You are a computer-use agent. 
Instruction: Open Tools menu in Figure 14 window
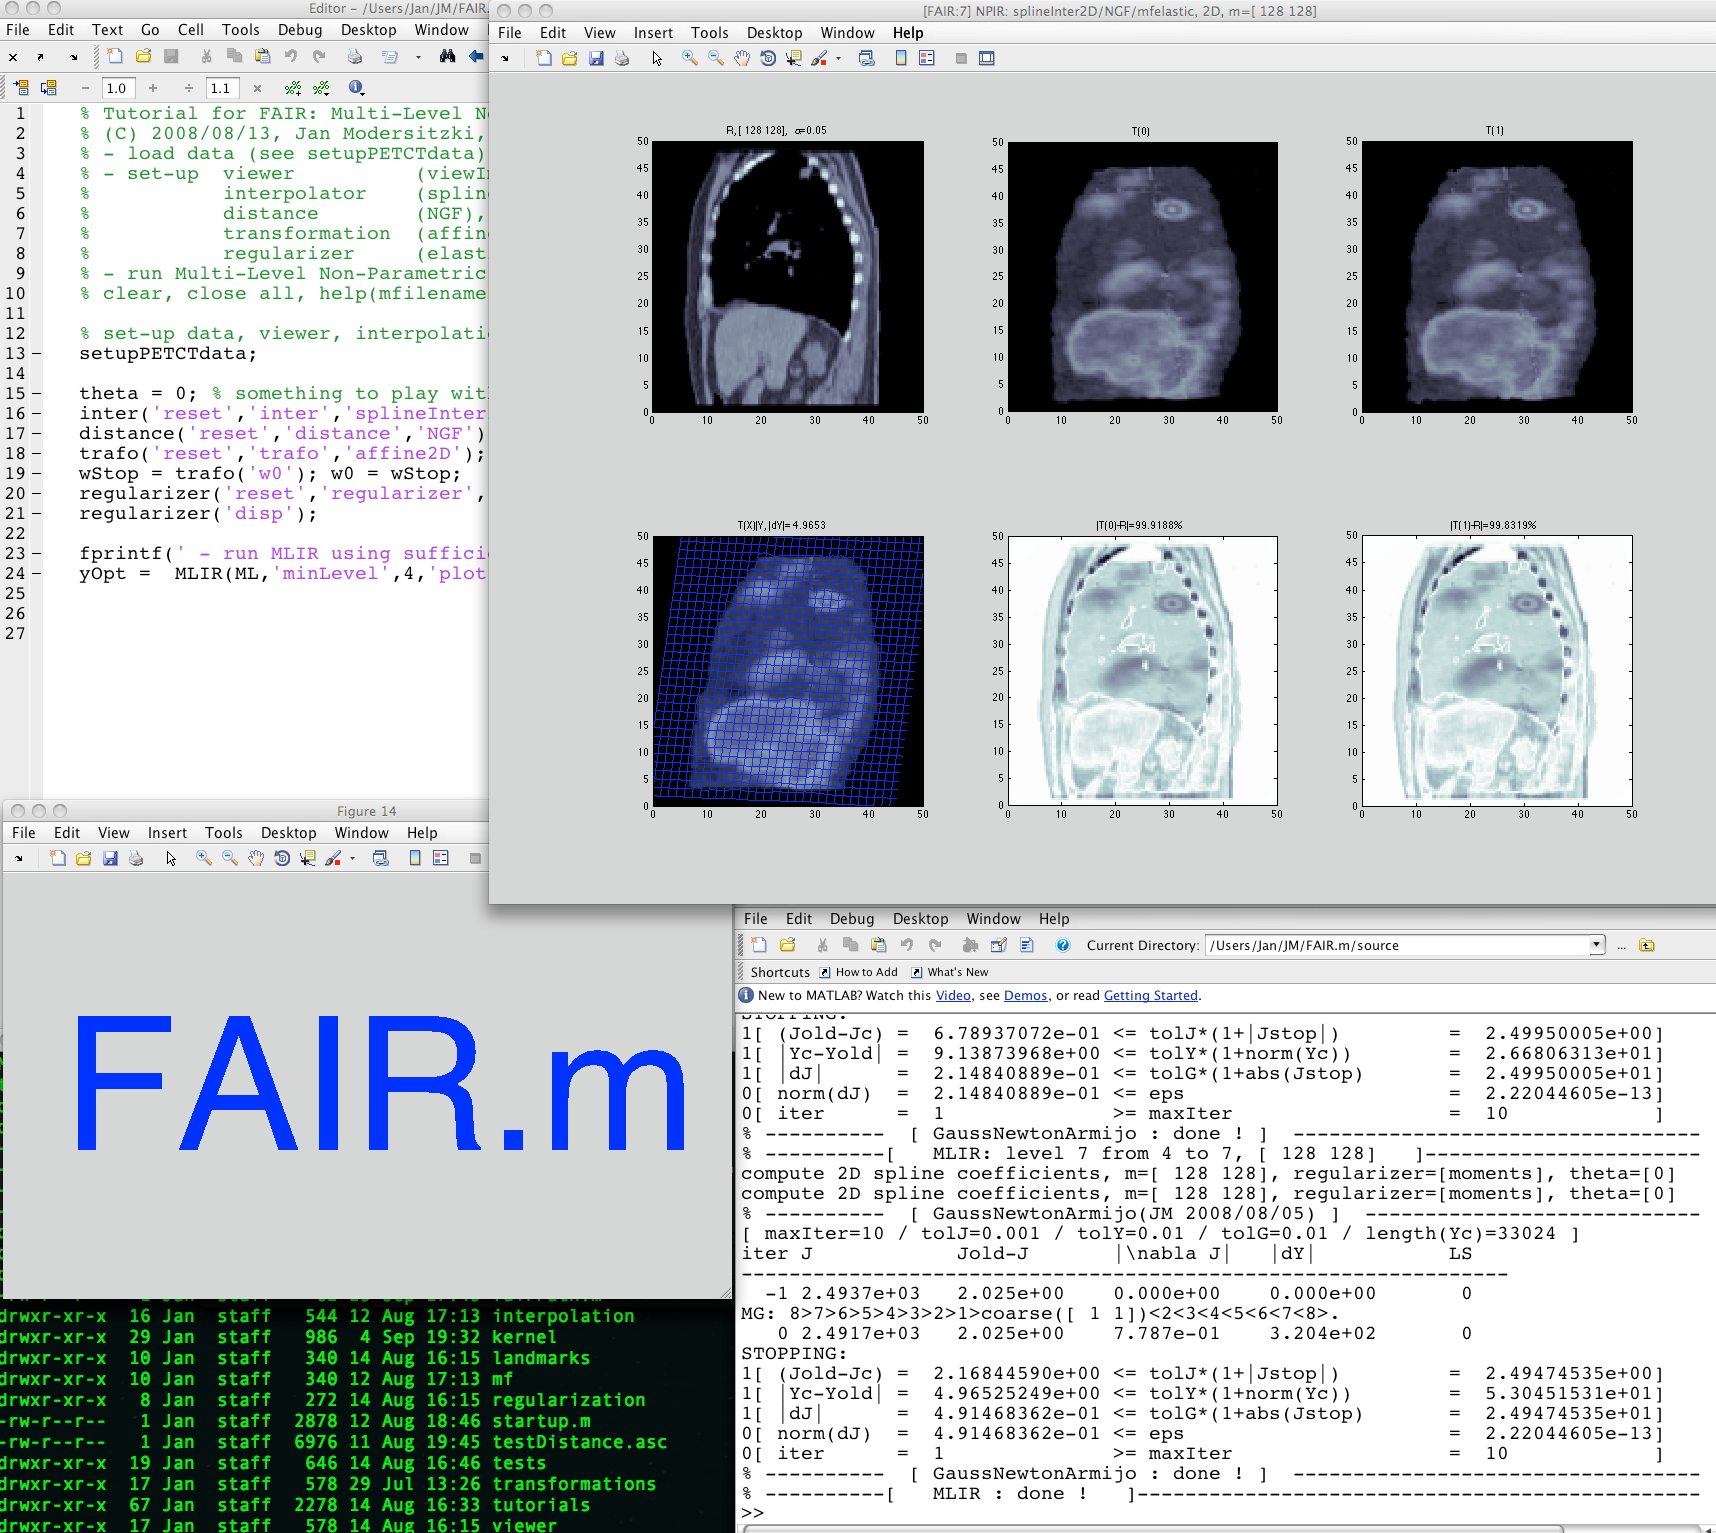pos(224,833)
